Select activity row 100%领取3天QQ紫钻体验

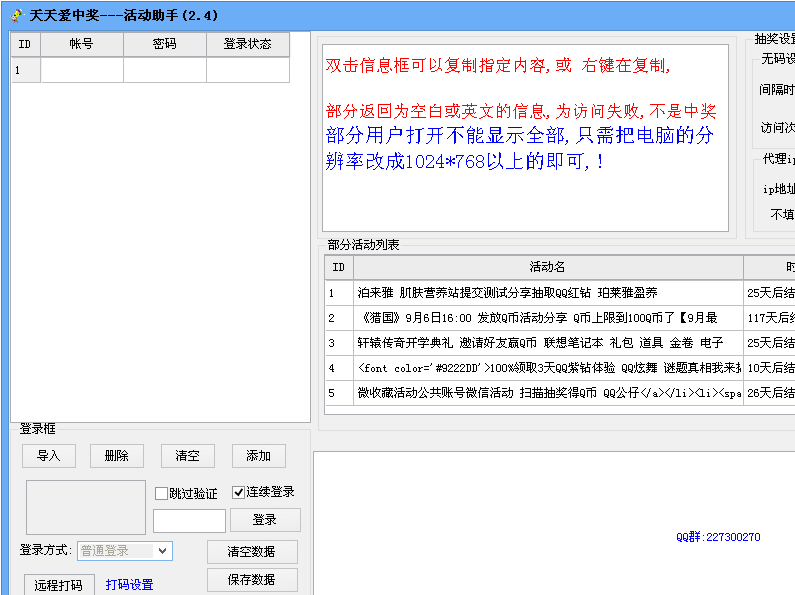pos(548,368)
